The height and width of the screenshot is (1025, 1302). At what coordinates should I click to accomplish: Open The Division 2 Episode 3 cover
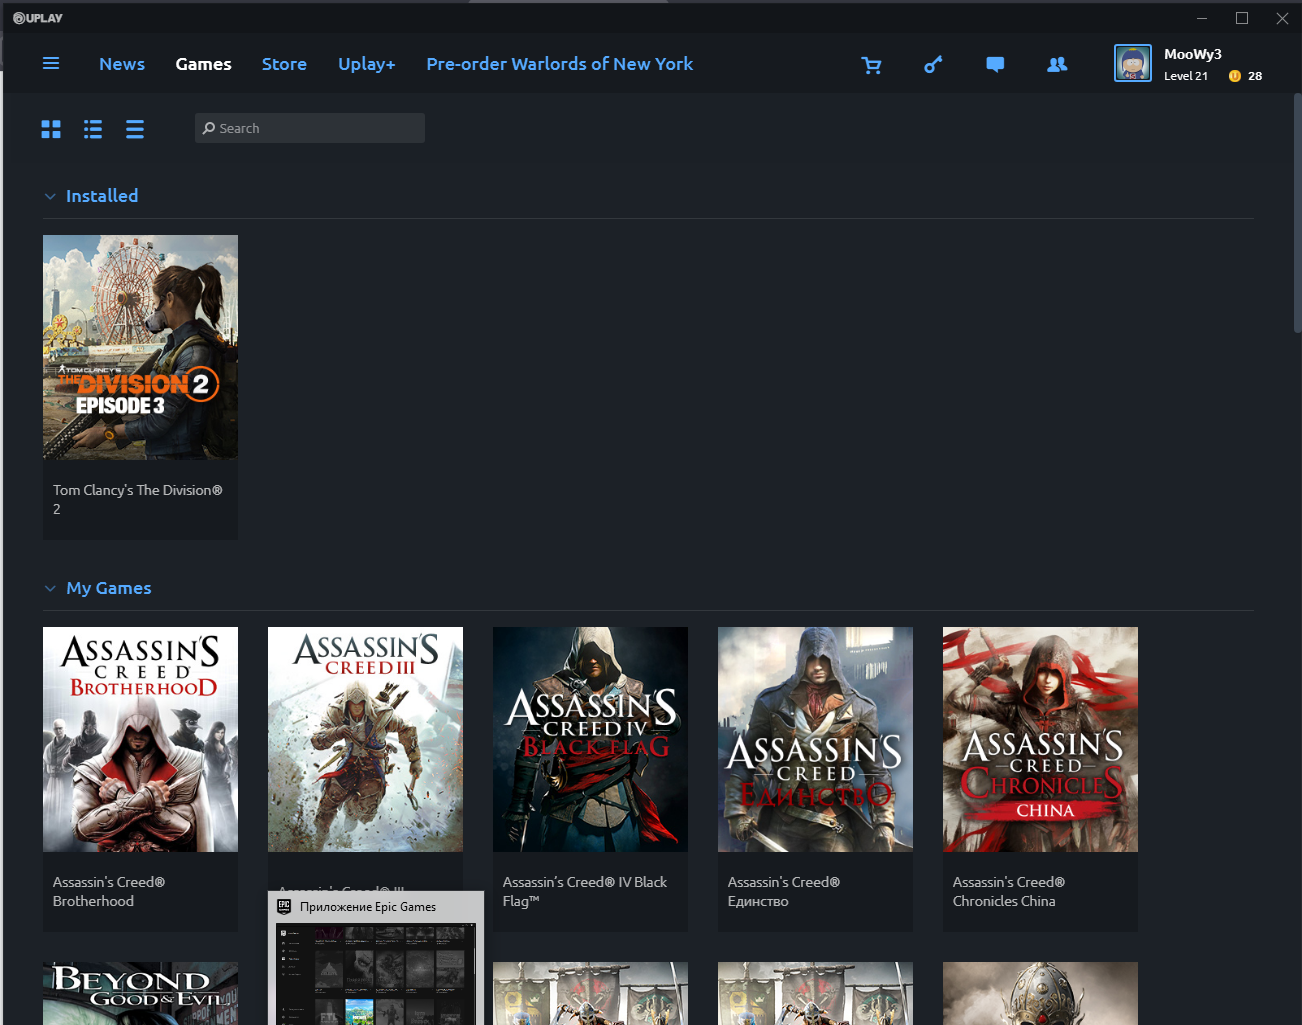[x=140, y=347]
